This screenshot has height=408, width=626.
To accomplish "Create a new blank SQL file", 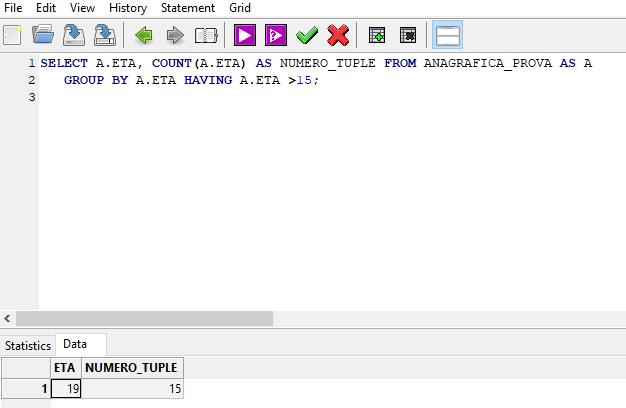I will 12,35.
